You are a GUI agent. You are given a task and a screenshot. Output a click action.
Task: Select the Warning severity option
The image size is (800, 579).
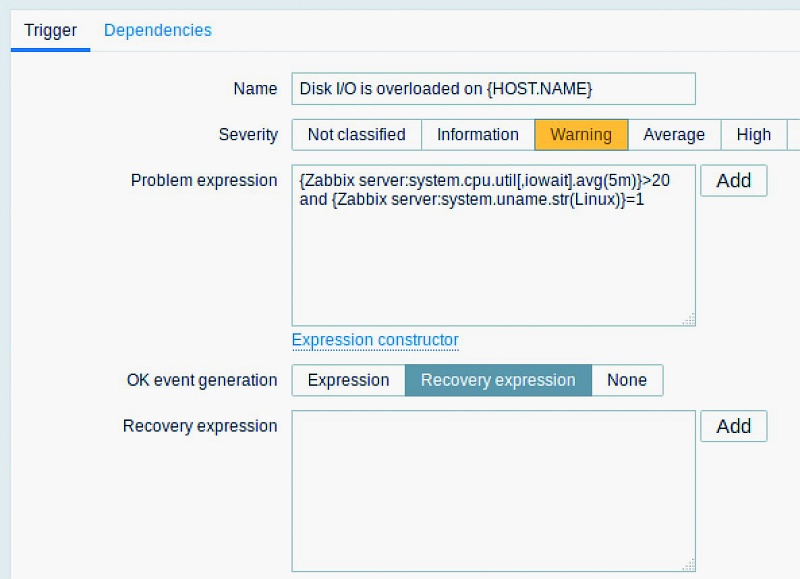tap(581, 135)
